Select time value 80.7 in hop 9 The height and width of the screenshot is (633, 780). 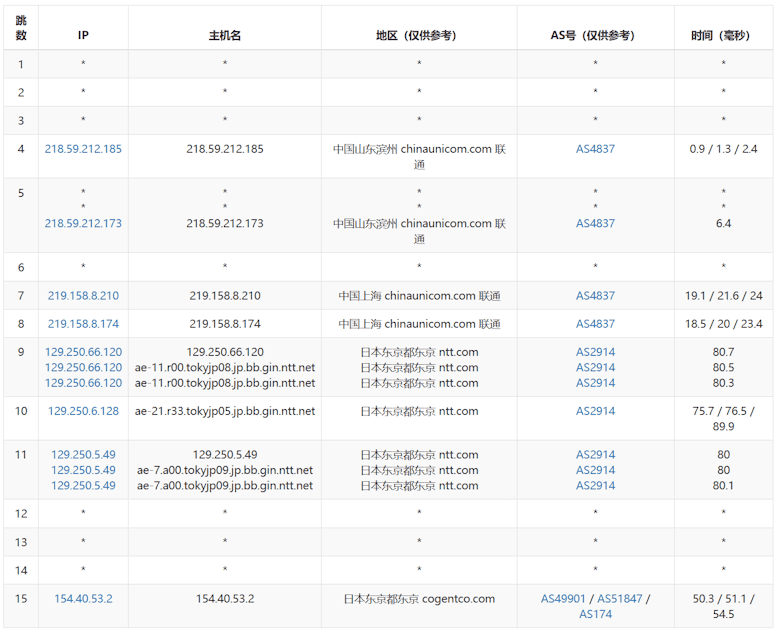(x=723, y=352)
